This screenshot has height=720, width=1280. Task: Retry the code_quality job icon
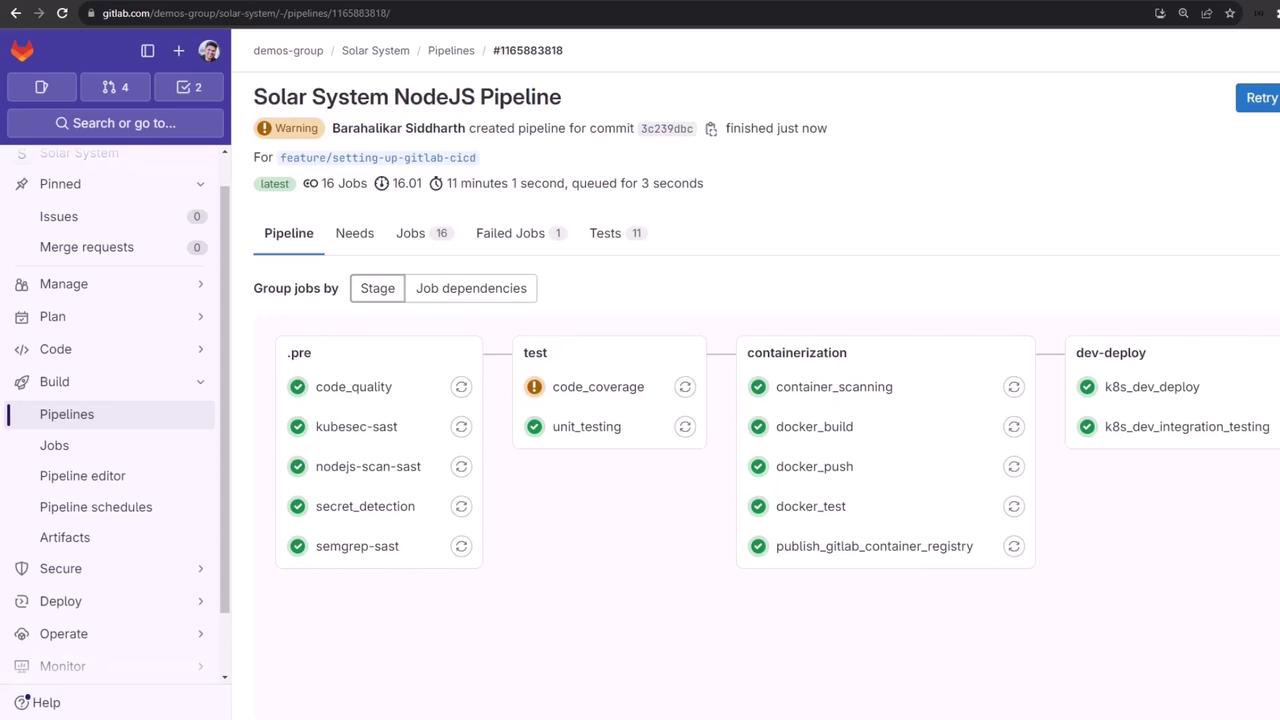461,387
